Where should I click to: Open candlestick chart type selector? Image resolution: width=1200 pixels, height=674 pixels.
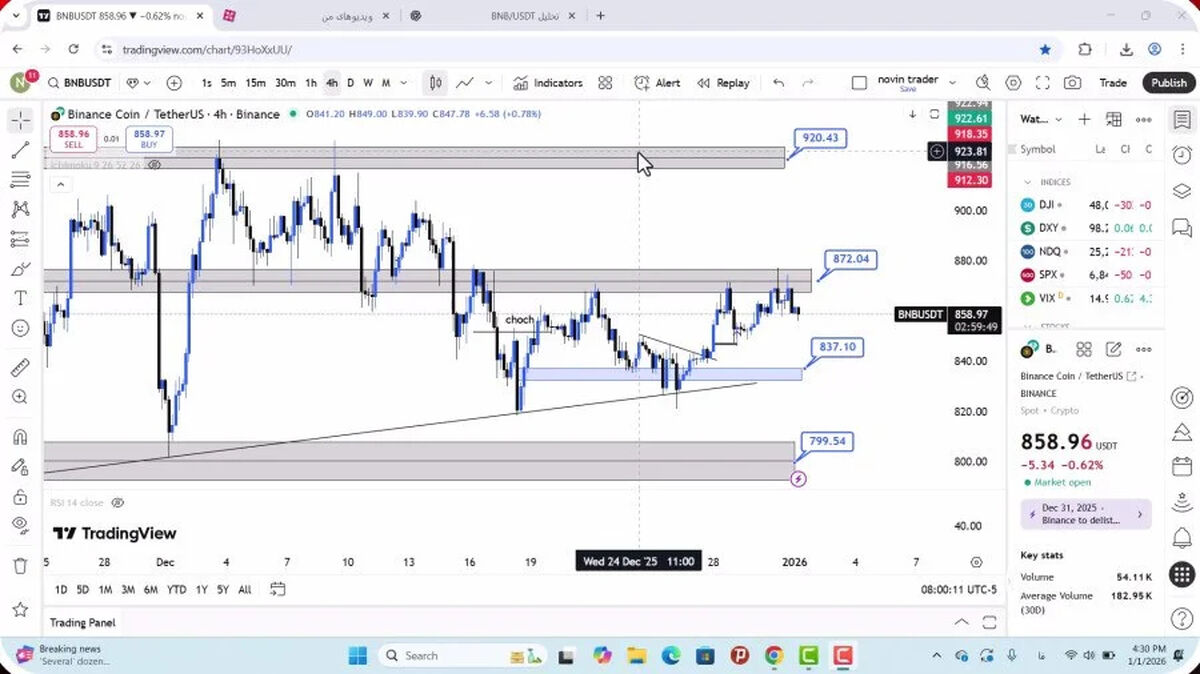[435, 83]
